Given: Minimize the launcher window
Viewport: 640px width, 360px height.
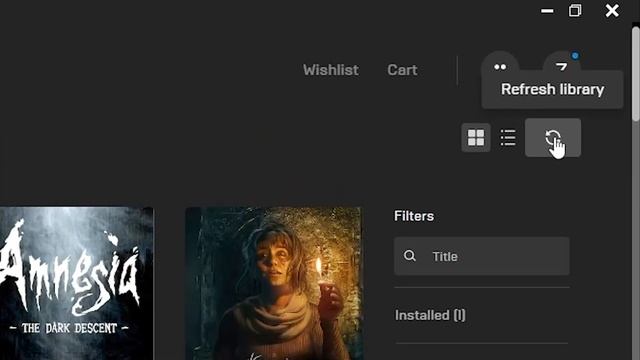Looking at the screenshot, I should (x=547, y=11).
